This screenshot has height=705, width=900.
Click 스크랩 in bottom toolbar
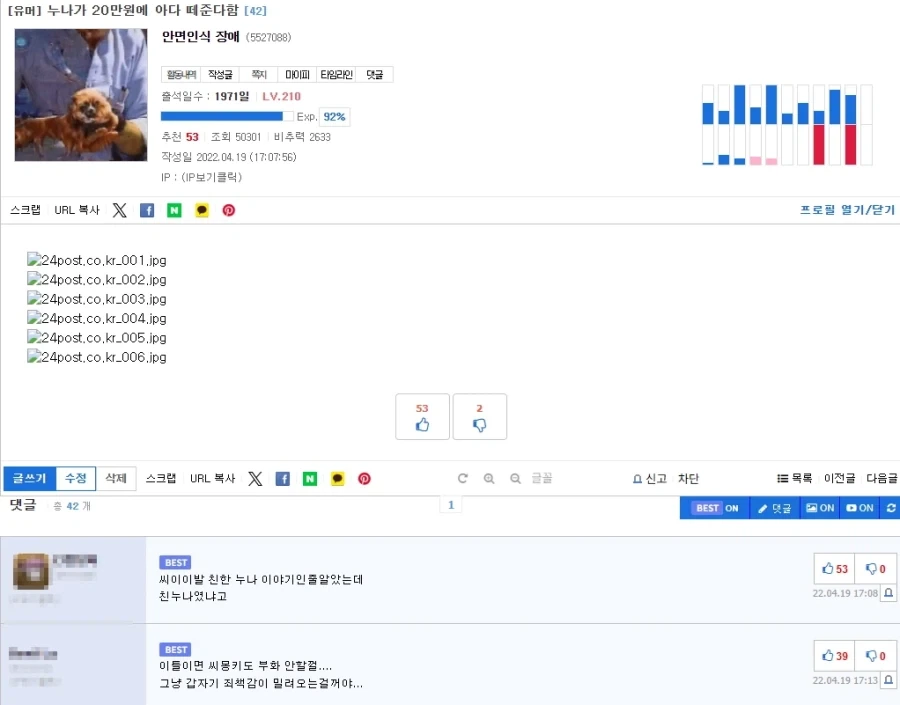(161, 478)
